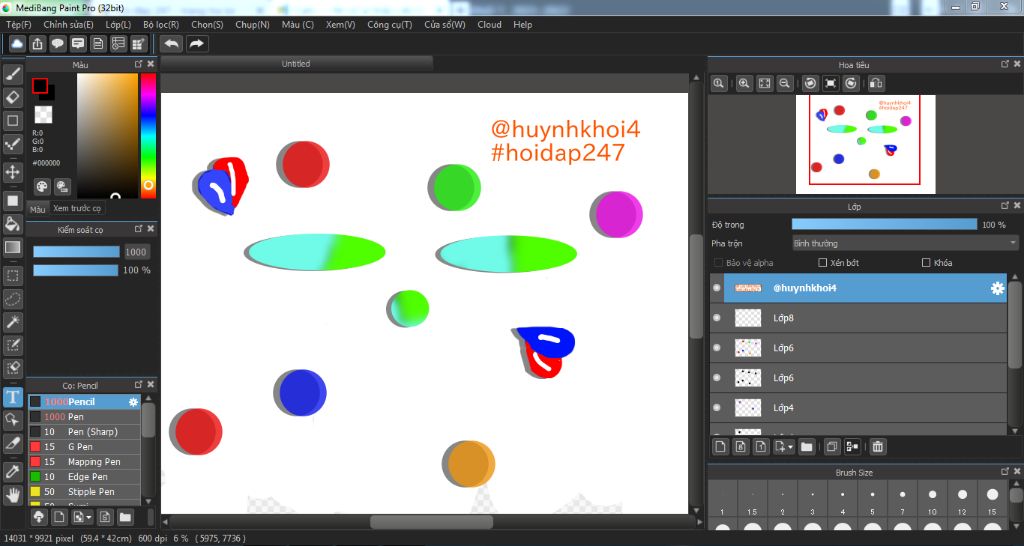Select the Hand pan tool
The image size is (1024, 546).
[x=12, y=494]
